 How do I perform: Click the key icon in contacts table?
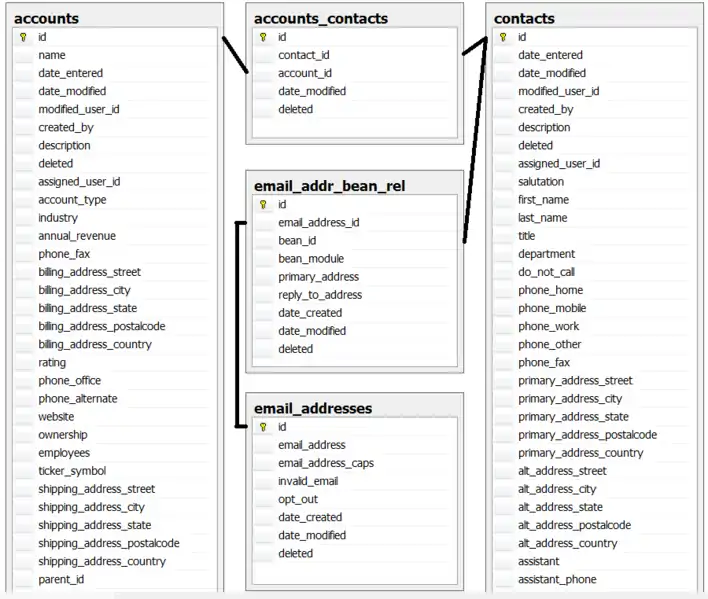(503, 37)
